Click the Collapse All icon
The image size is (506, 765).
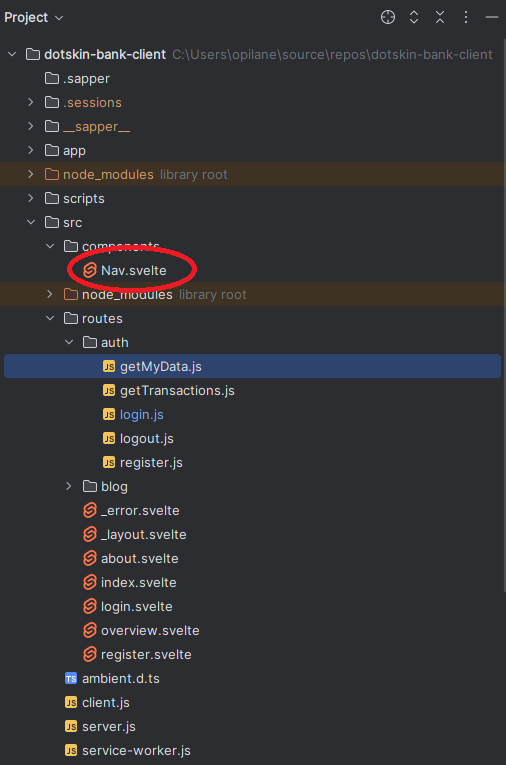(440, 18)
